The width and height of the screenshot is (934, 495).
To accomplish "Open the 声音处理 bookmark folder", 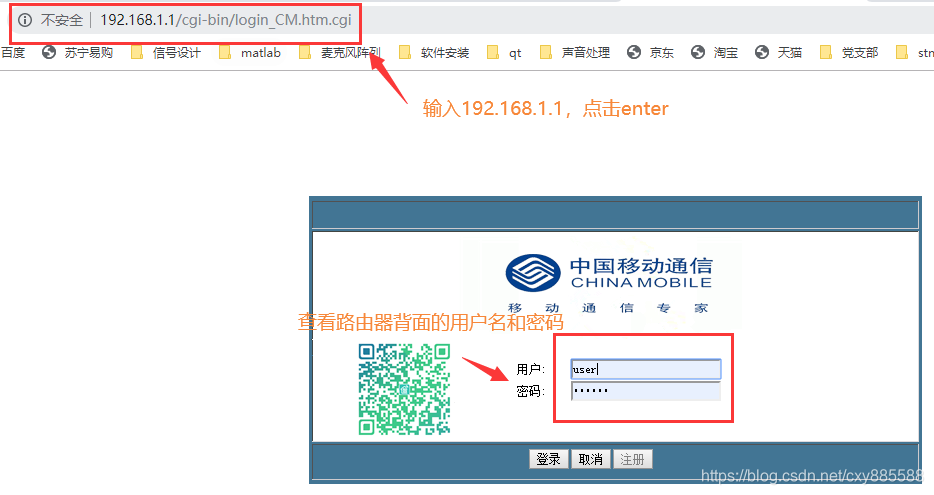I will [x=575, y=52].
